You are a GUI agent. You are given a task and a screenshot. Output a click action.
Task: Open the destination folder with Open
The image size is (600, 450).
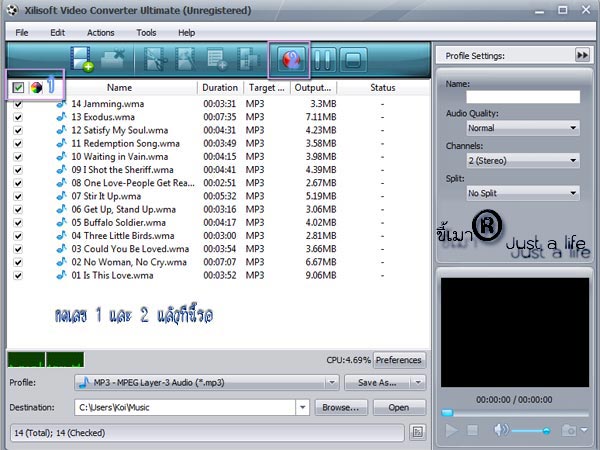(399, 407)
